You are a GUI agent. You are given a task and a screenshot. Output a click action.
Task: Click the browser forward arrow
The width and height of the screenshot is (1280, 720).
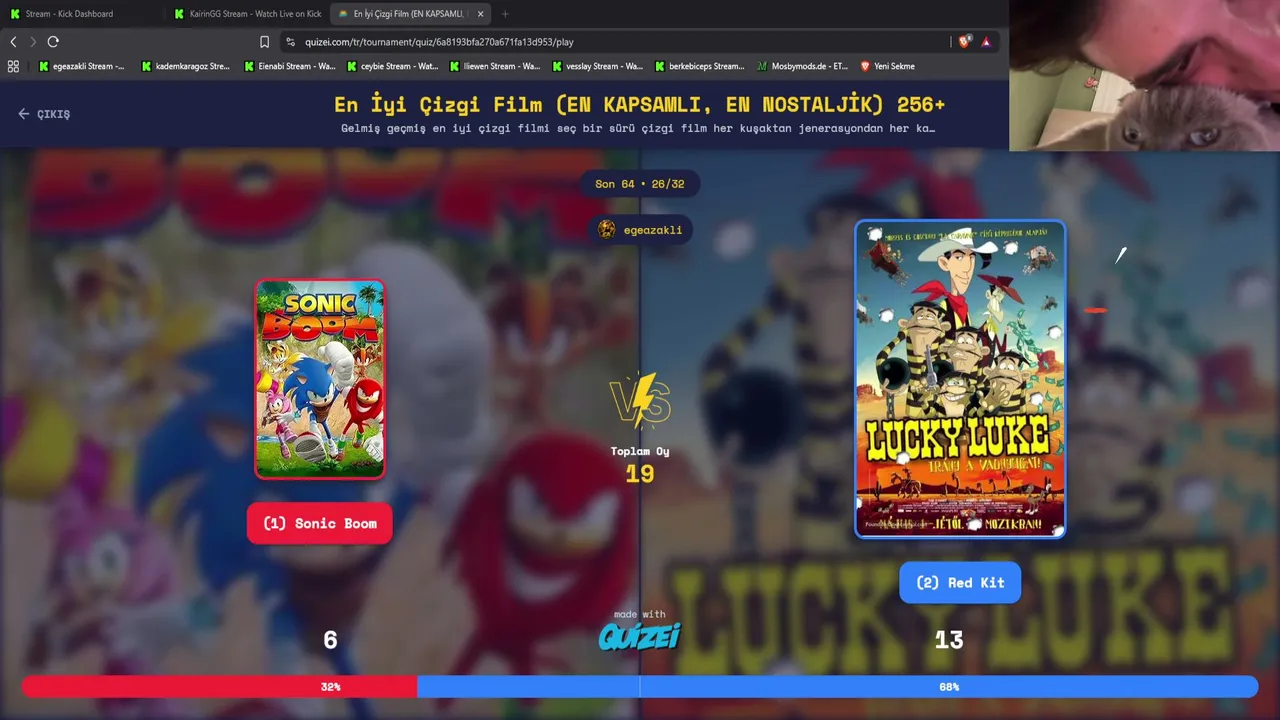pos(32,42)
